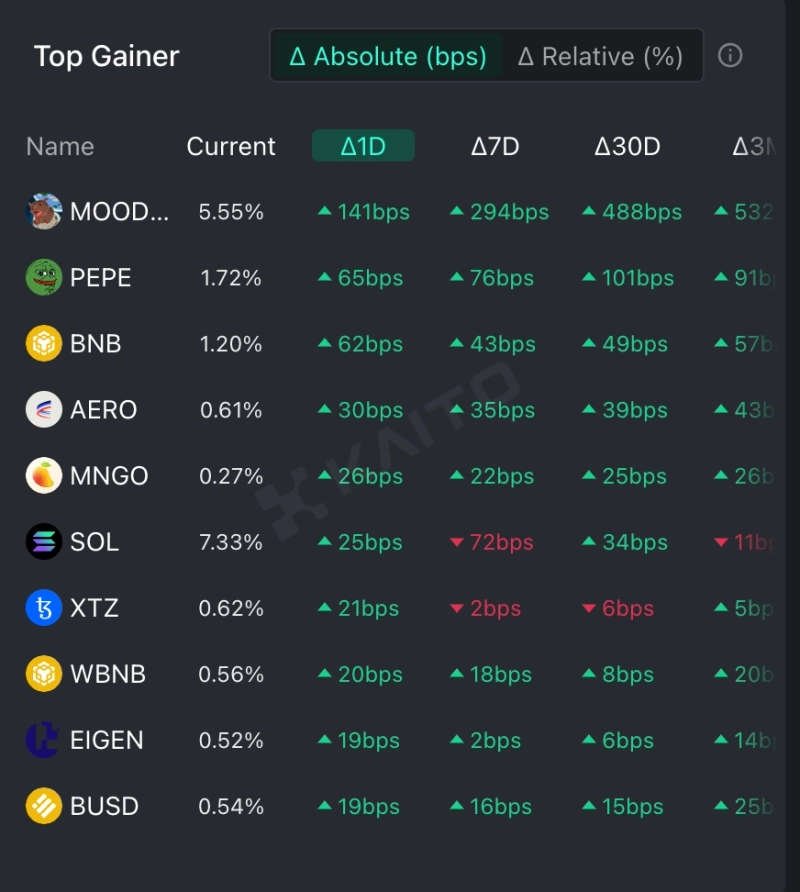The image size is (800, 892).
Task: Sort table by Current column header
Action: (231, 146)
